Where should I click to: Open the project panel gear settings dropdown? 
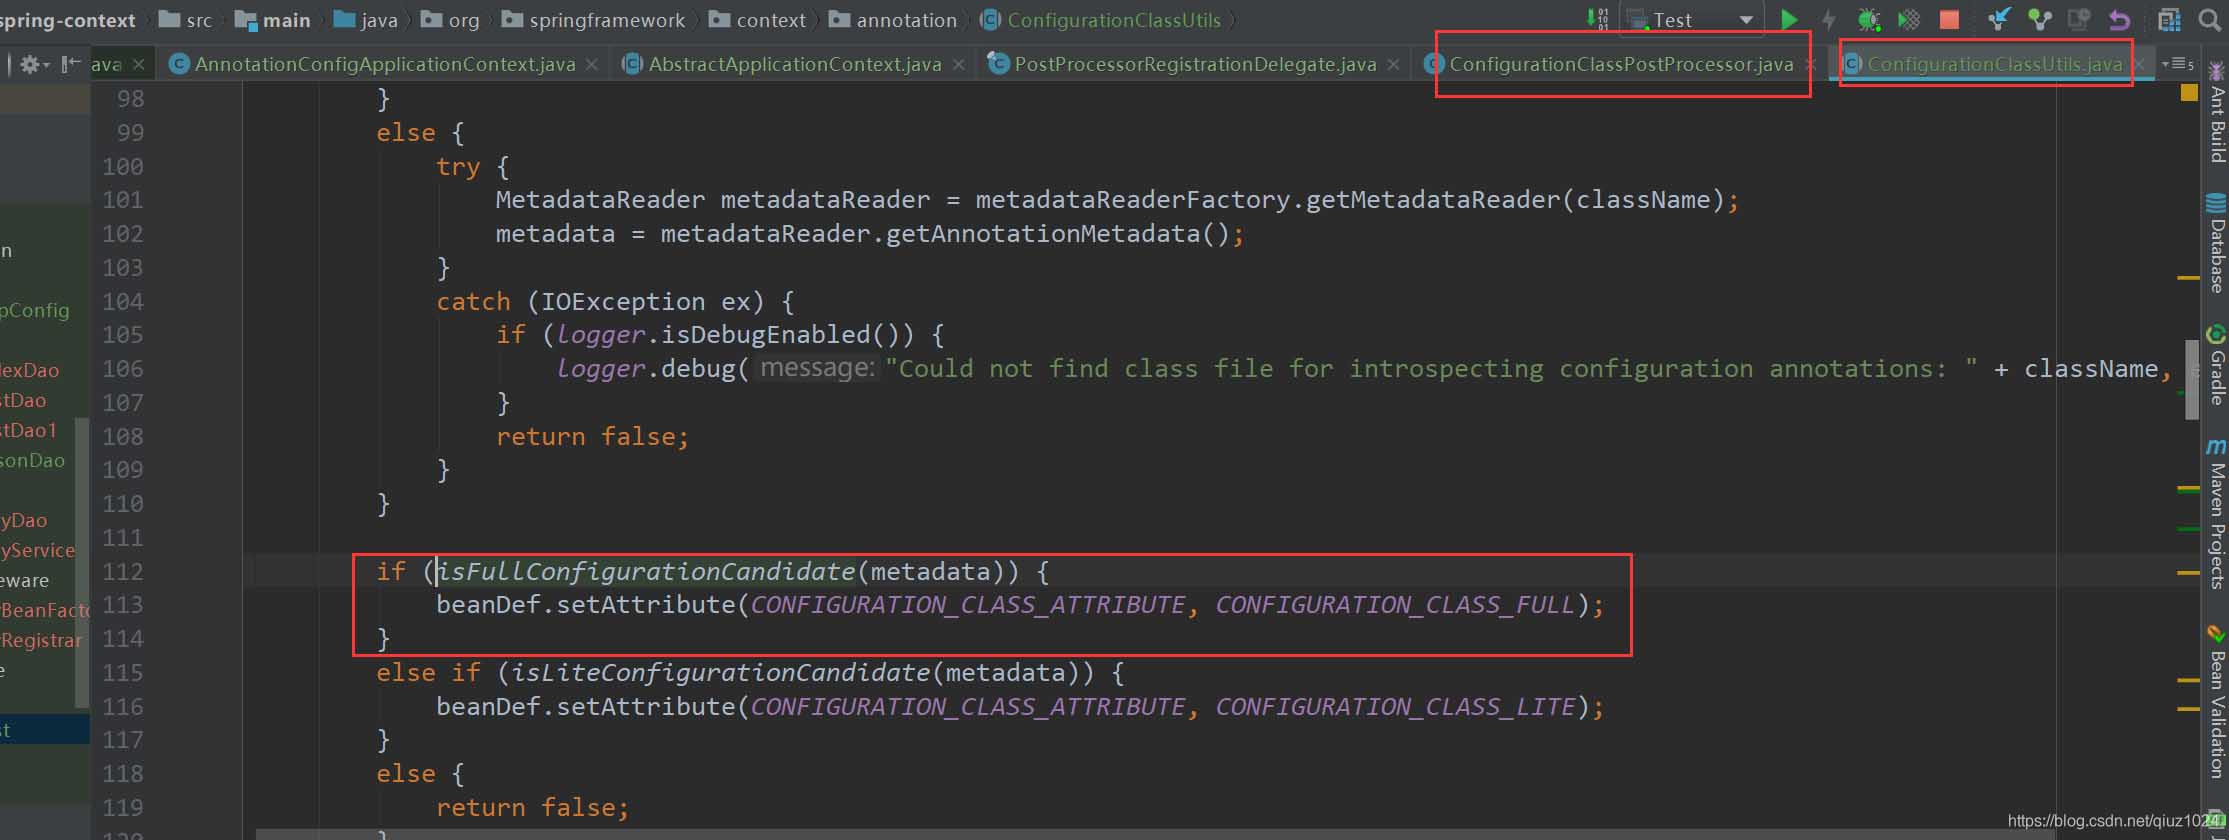[x=35, y=64]
